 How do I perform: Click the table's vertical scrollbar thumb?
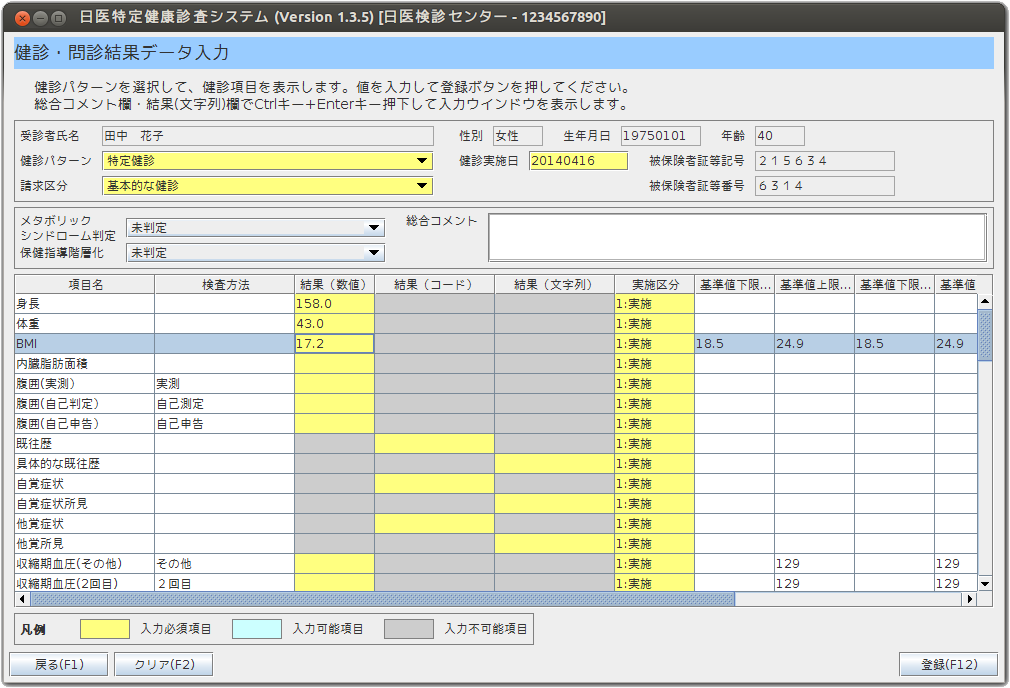pos(985,335)
